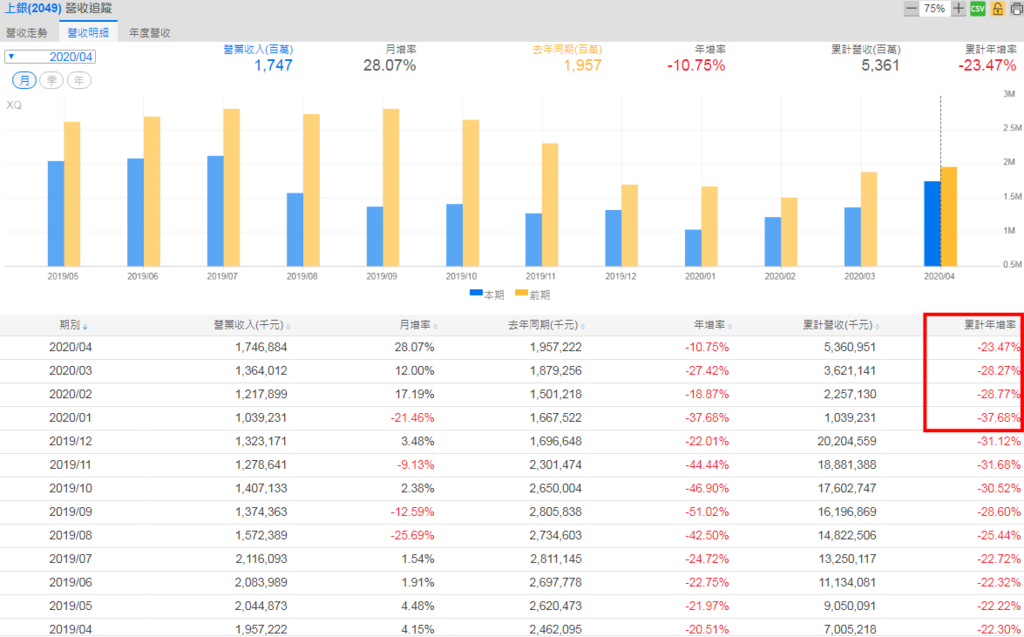This screenshot has height=637, width=1024.
Task: Select the 年 (yearly) period option
Action: 79,80
